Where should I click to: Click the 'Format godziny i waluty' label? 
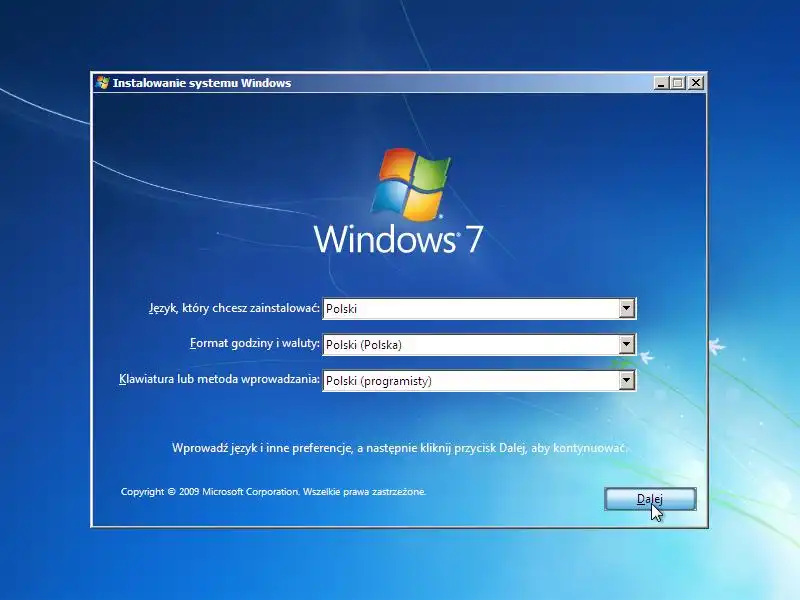[255, 343]
